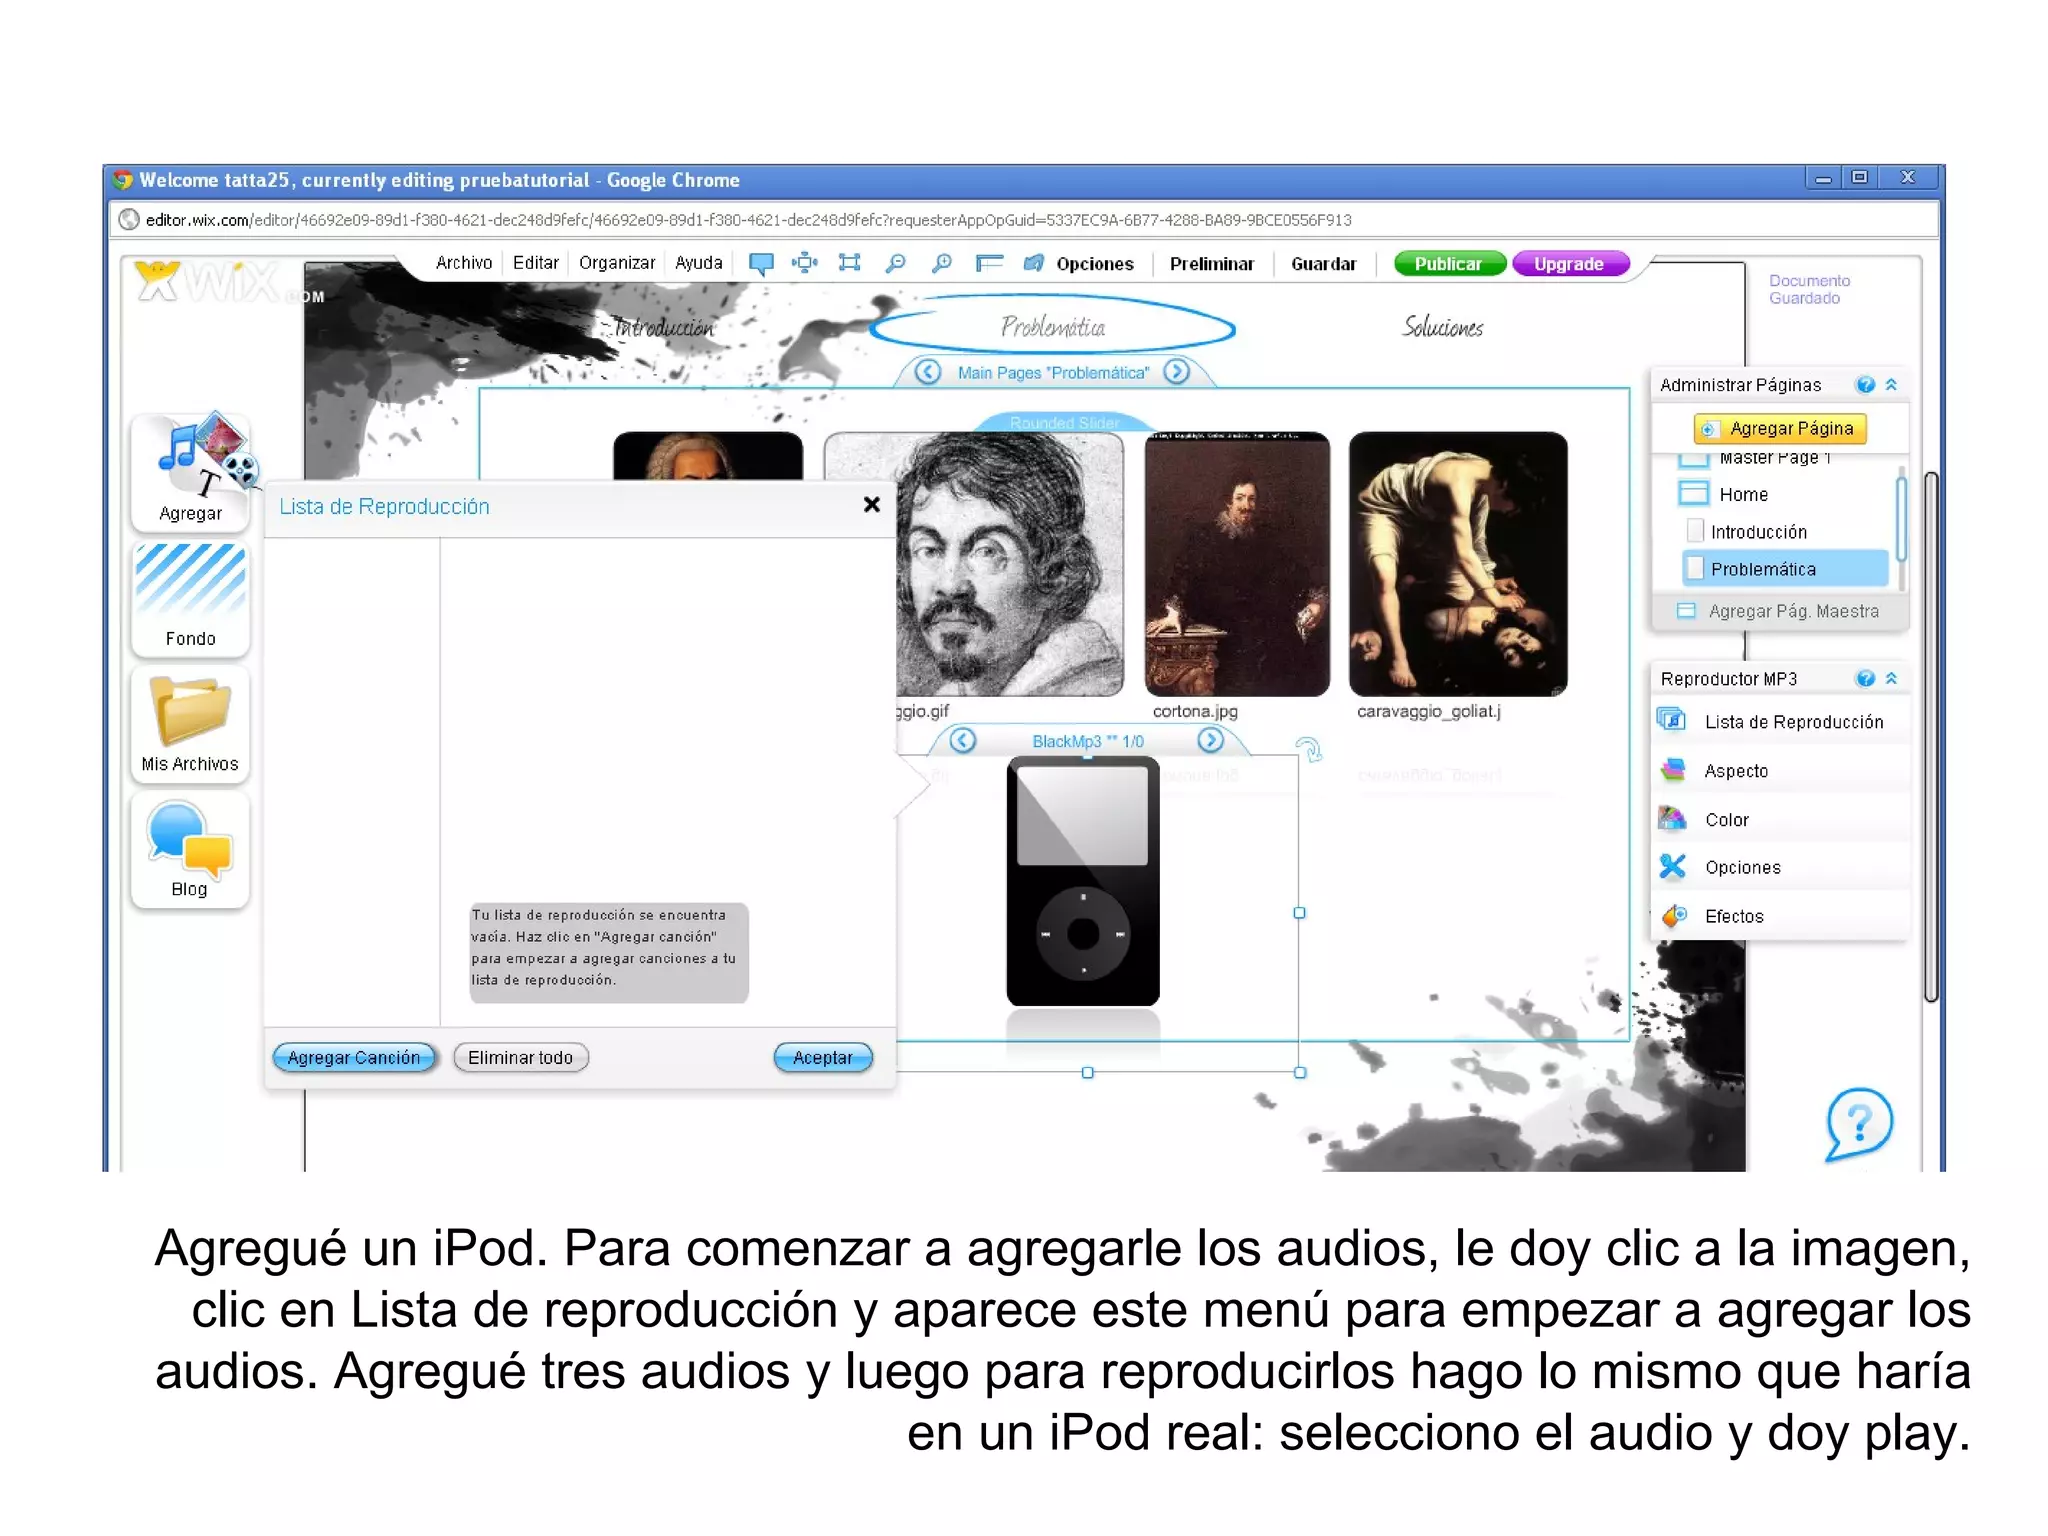The height and width of the screenshot is (1536, 2048).
Task: Open help for Reproductor MP3 panel
Action: [1865, 679]
